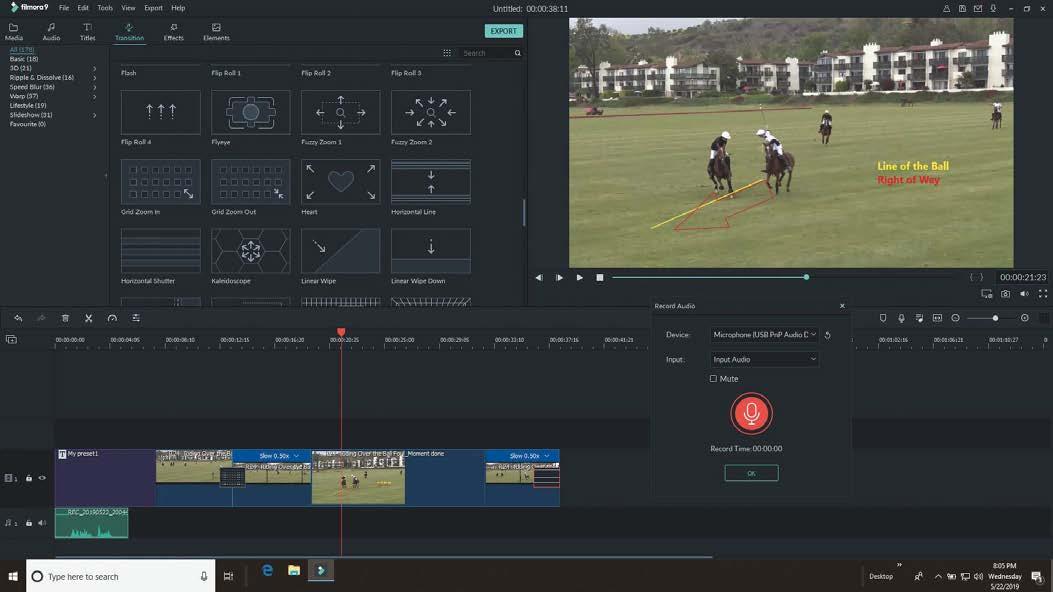Select the Kaleidoscope transition thumbnail
The image size is (1053, 592).
click(250, 251)
